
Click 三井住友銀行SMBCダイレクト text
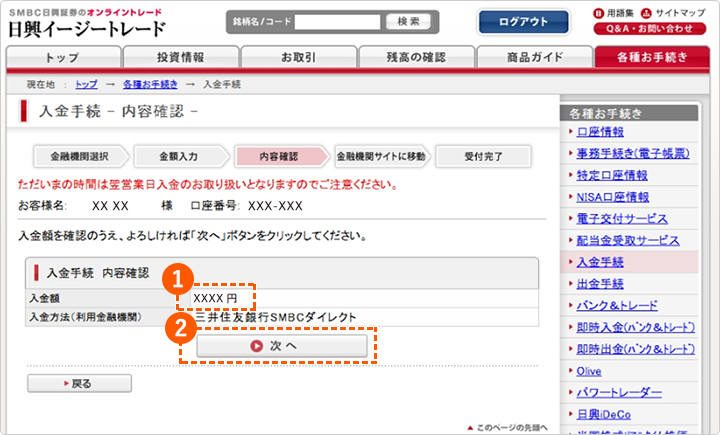(x=276, y=317)
